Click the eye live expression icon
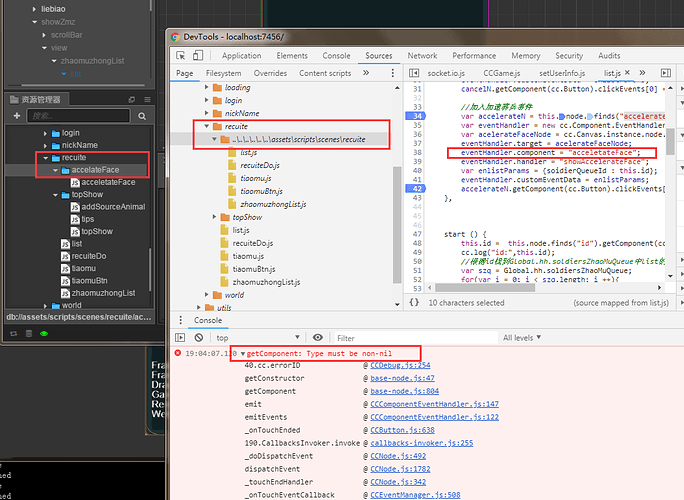 [x=318, y=338]
